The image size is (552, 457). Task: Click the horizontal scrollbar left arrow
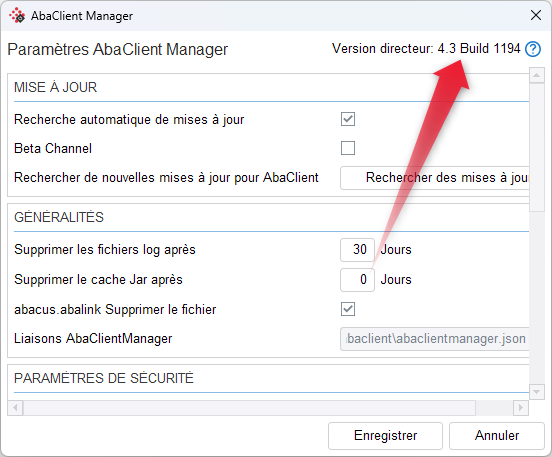coord(15,408)
